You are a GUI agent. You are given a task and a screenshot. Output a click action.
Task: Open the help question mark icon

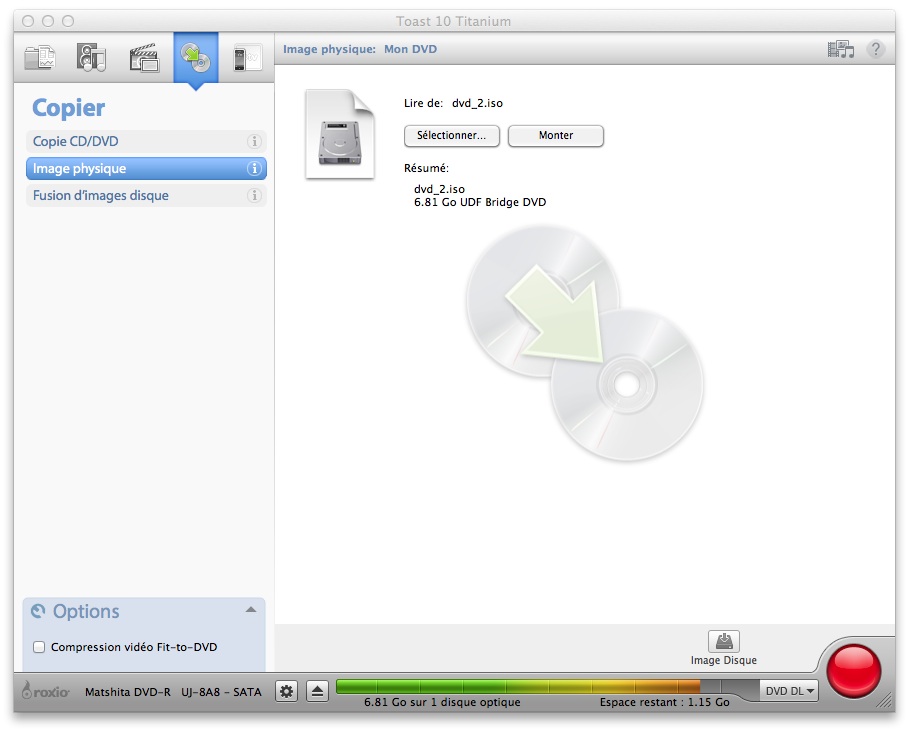(875, 49)
